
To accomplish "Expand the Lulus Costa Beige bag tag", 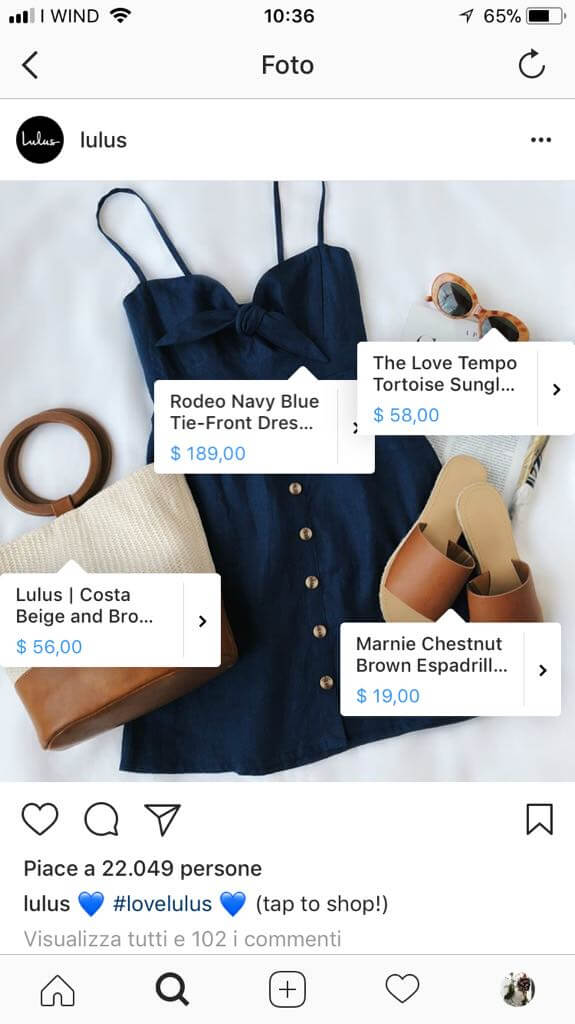I will 110,620.
